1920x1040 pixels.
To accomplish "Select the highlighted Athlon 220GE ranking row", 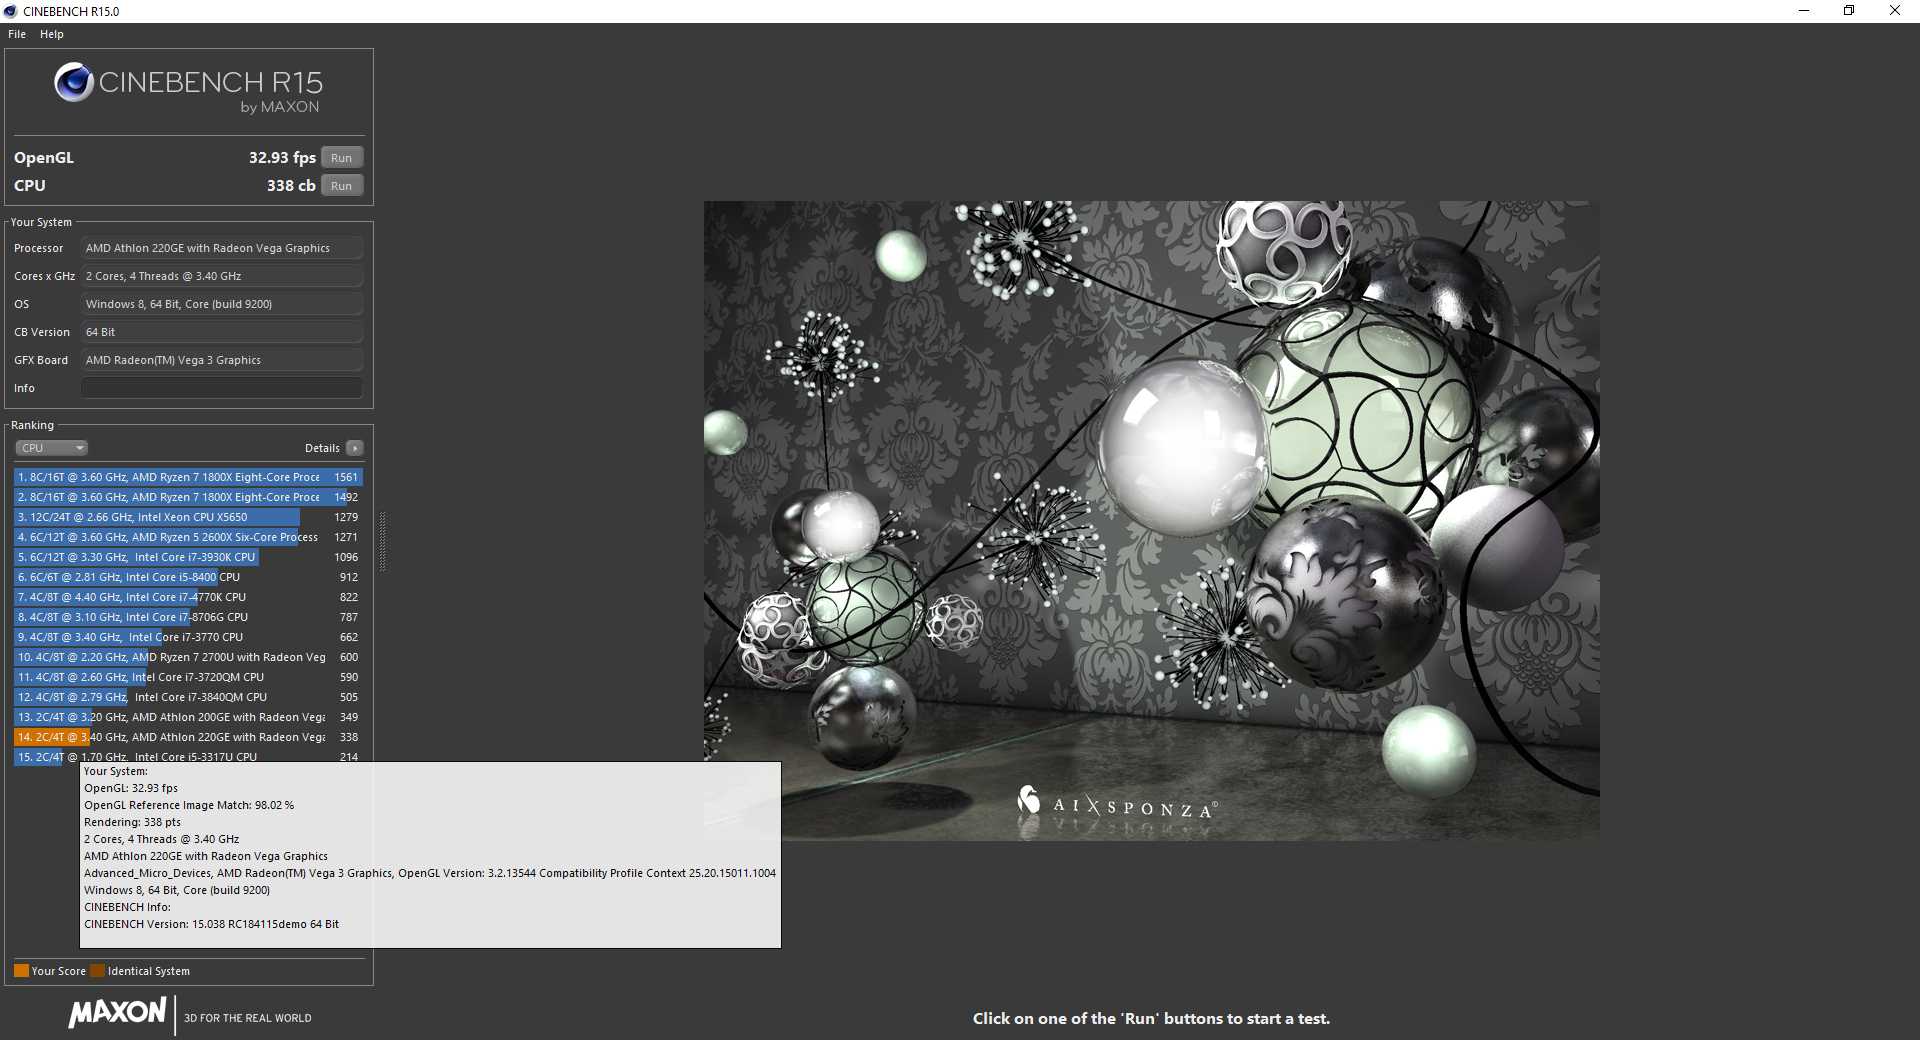I will [x=188, y=737].
